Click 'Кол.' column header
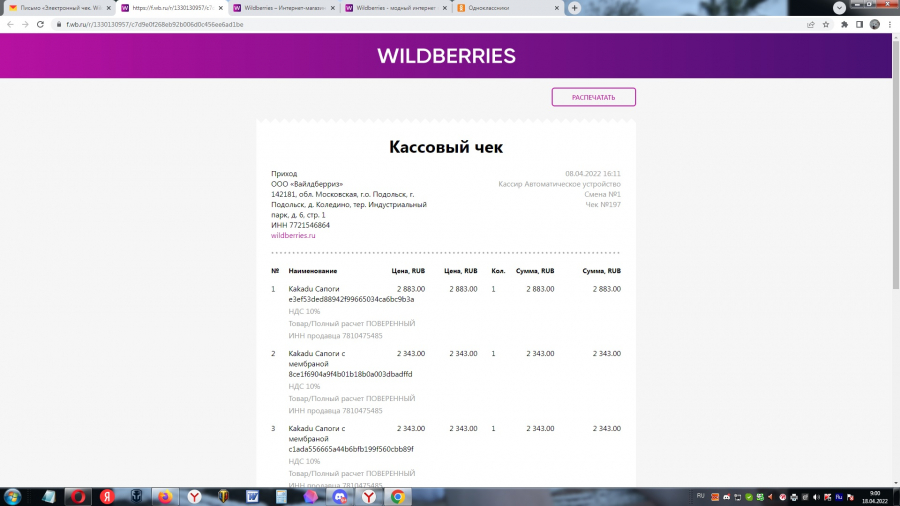 (498, 271)
